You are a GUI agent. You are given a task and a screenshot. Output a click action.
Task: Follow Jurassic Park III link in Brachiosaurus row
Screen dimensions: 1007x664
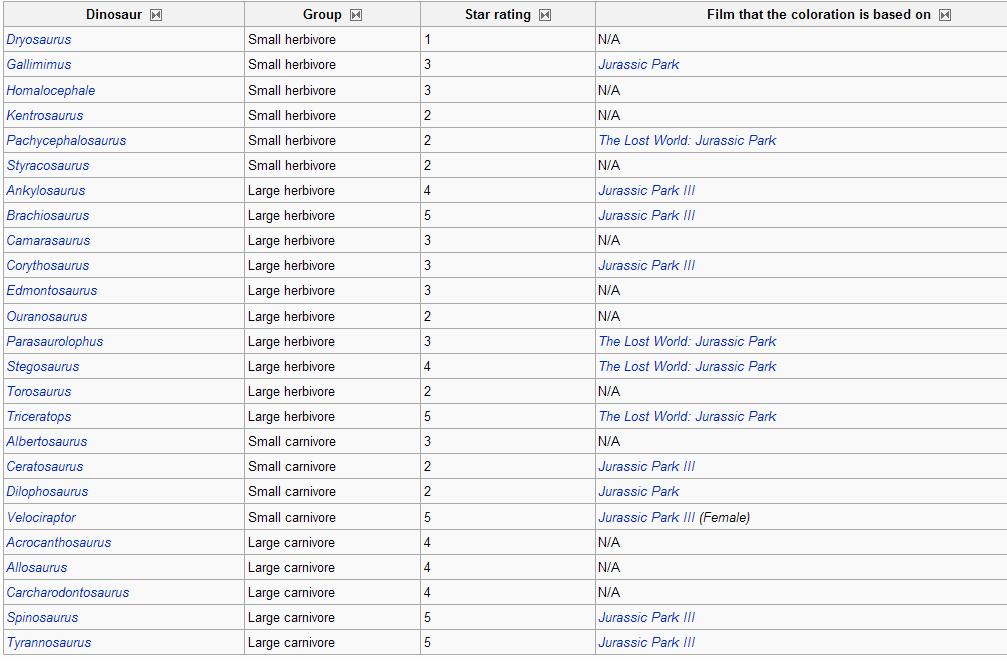[647, 216]
